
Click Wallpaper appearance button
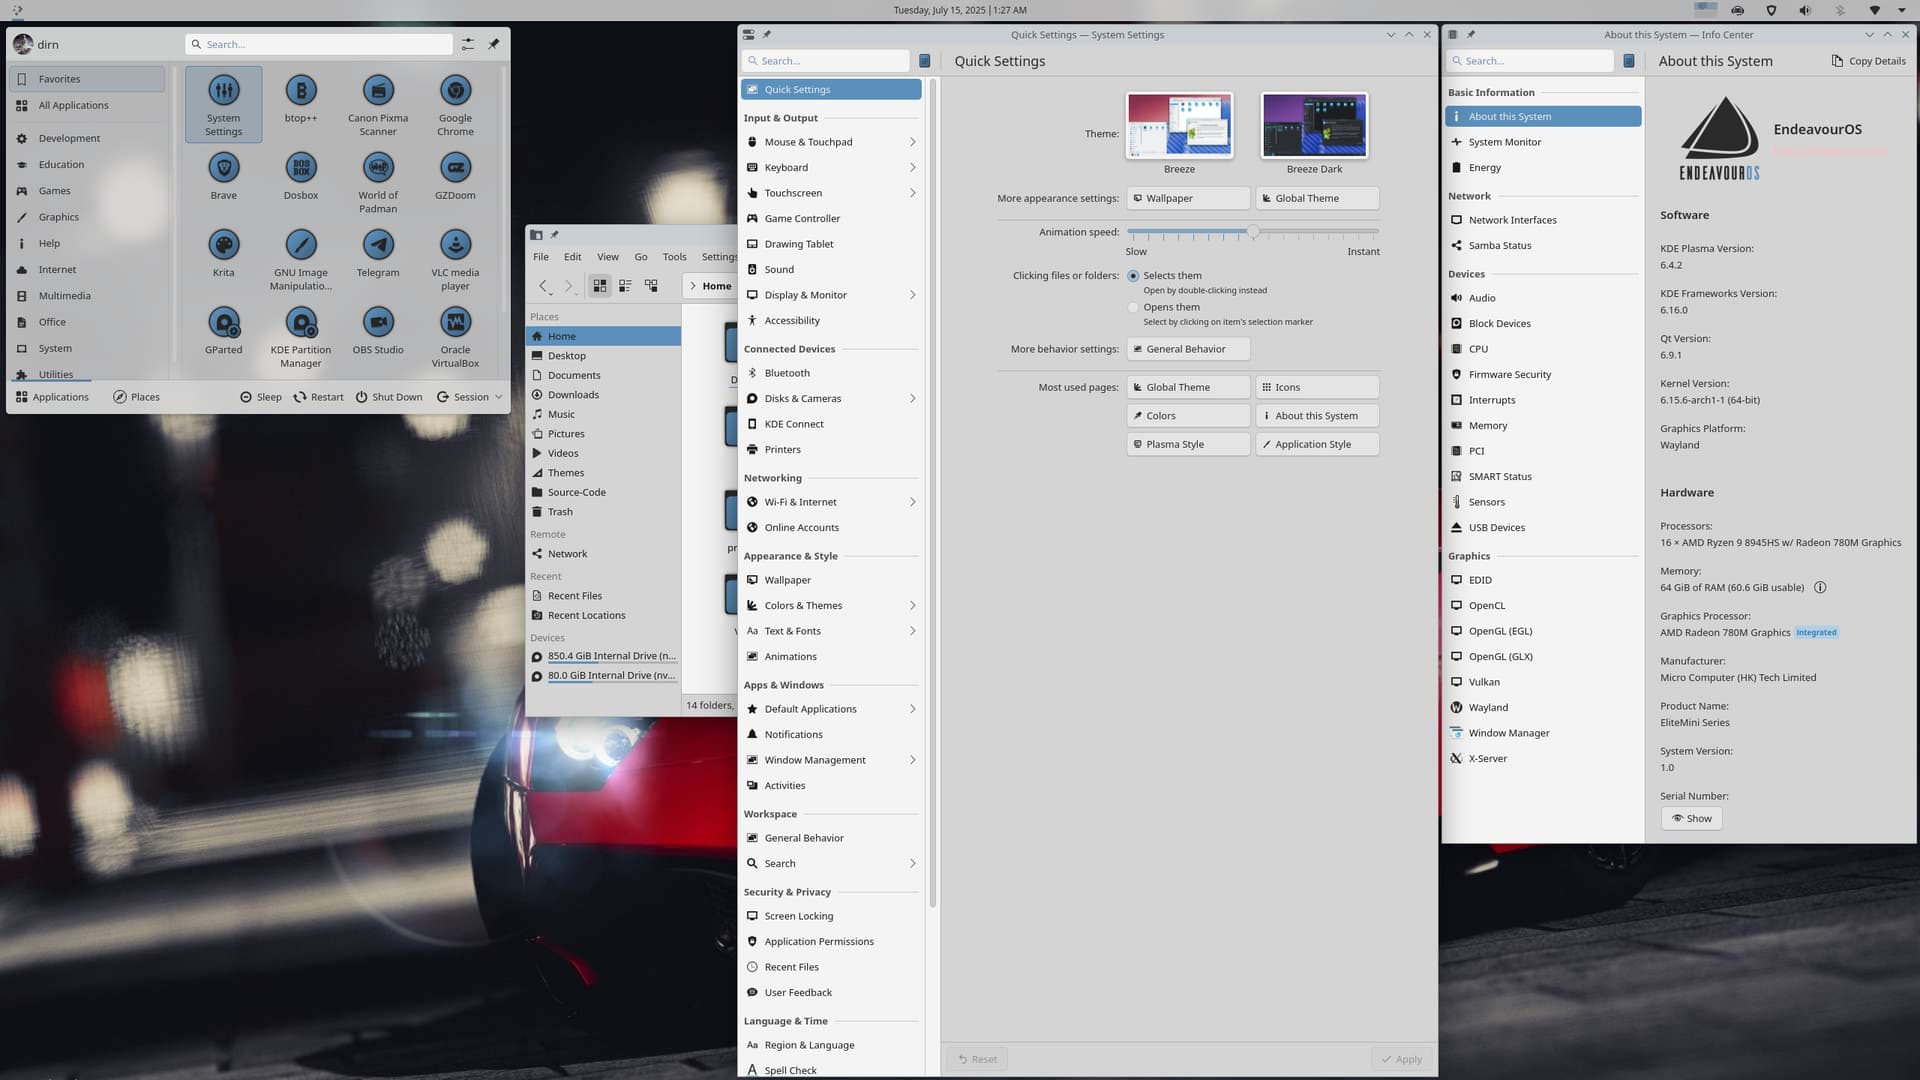click(x=1188, y=198)
